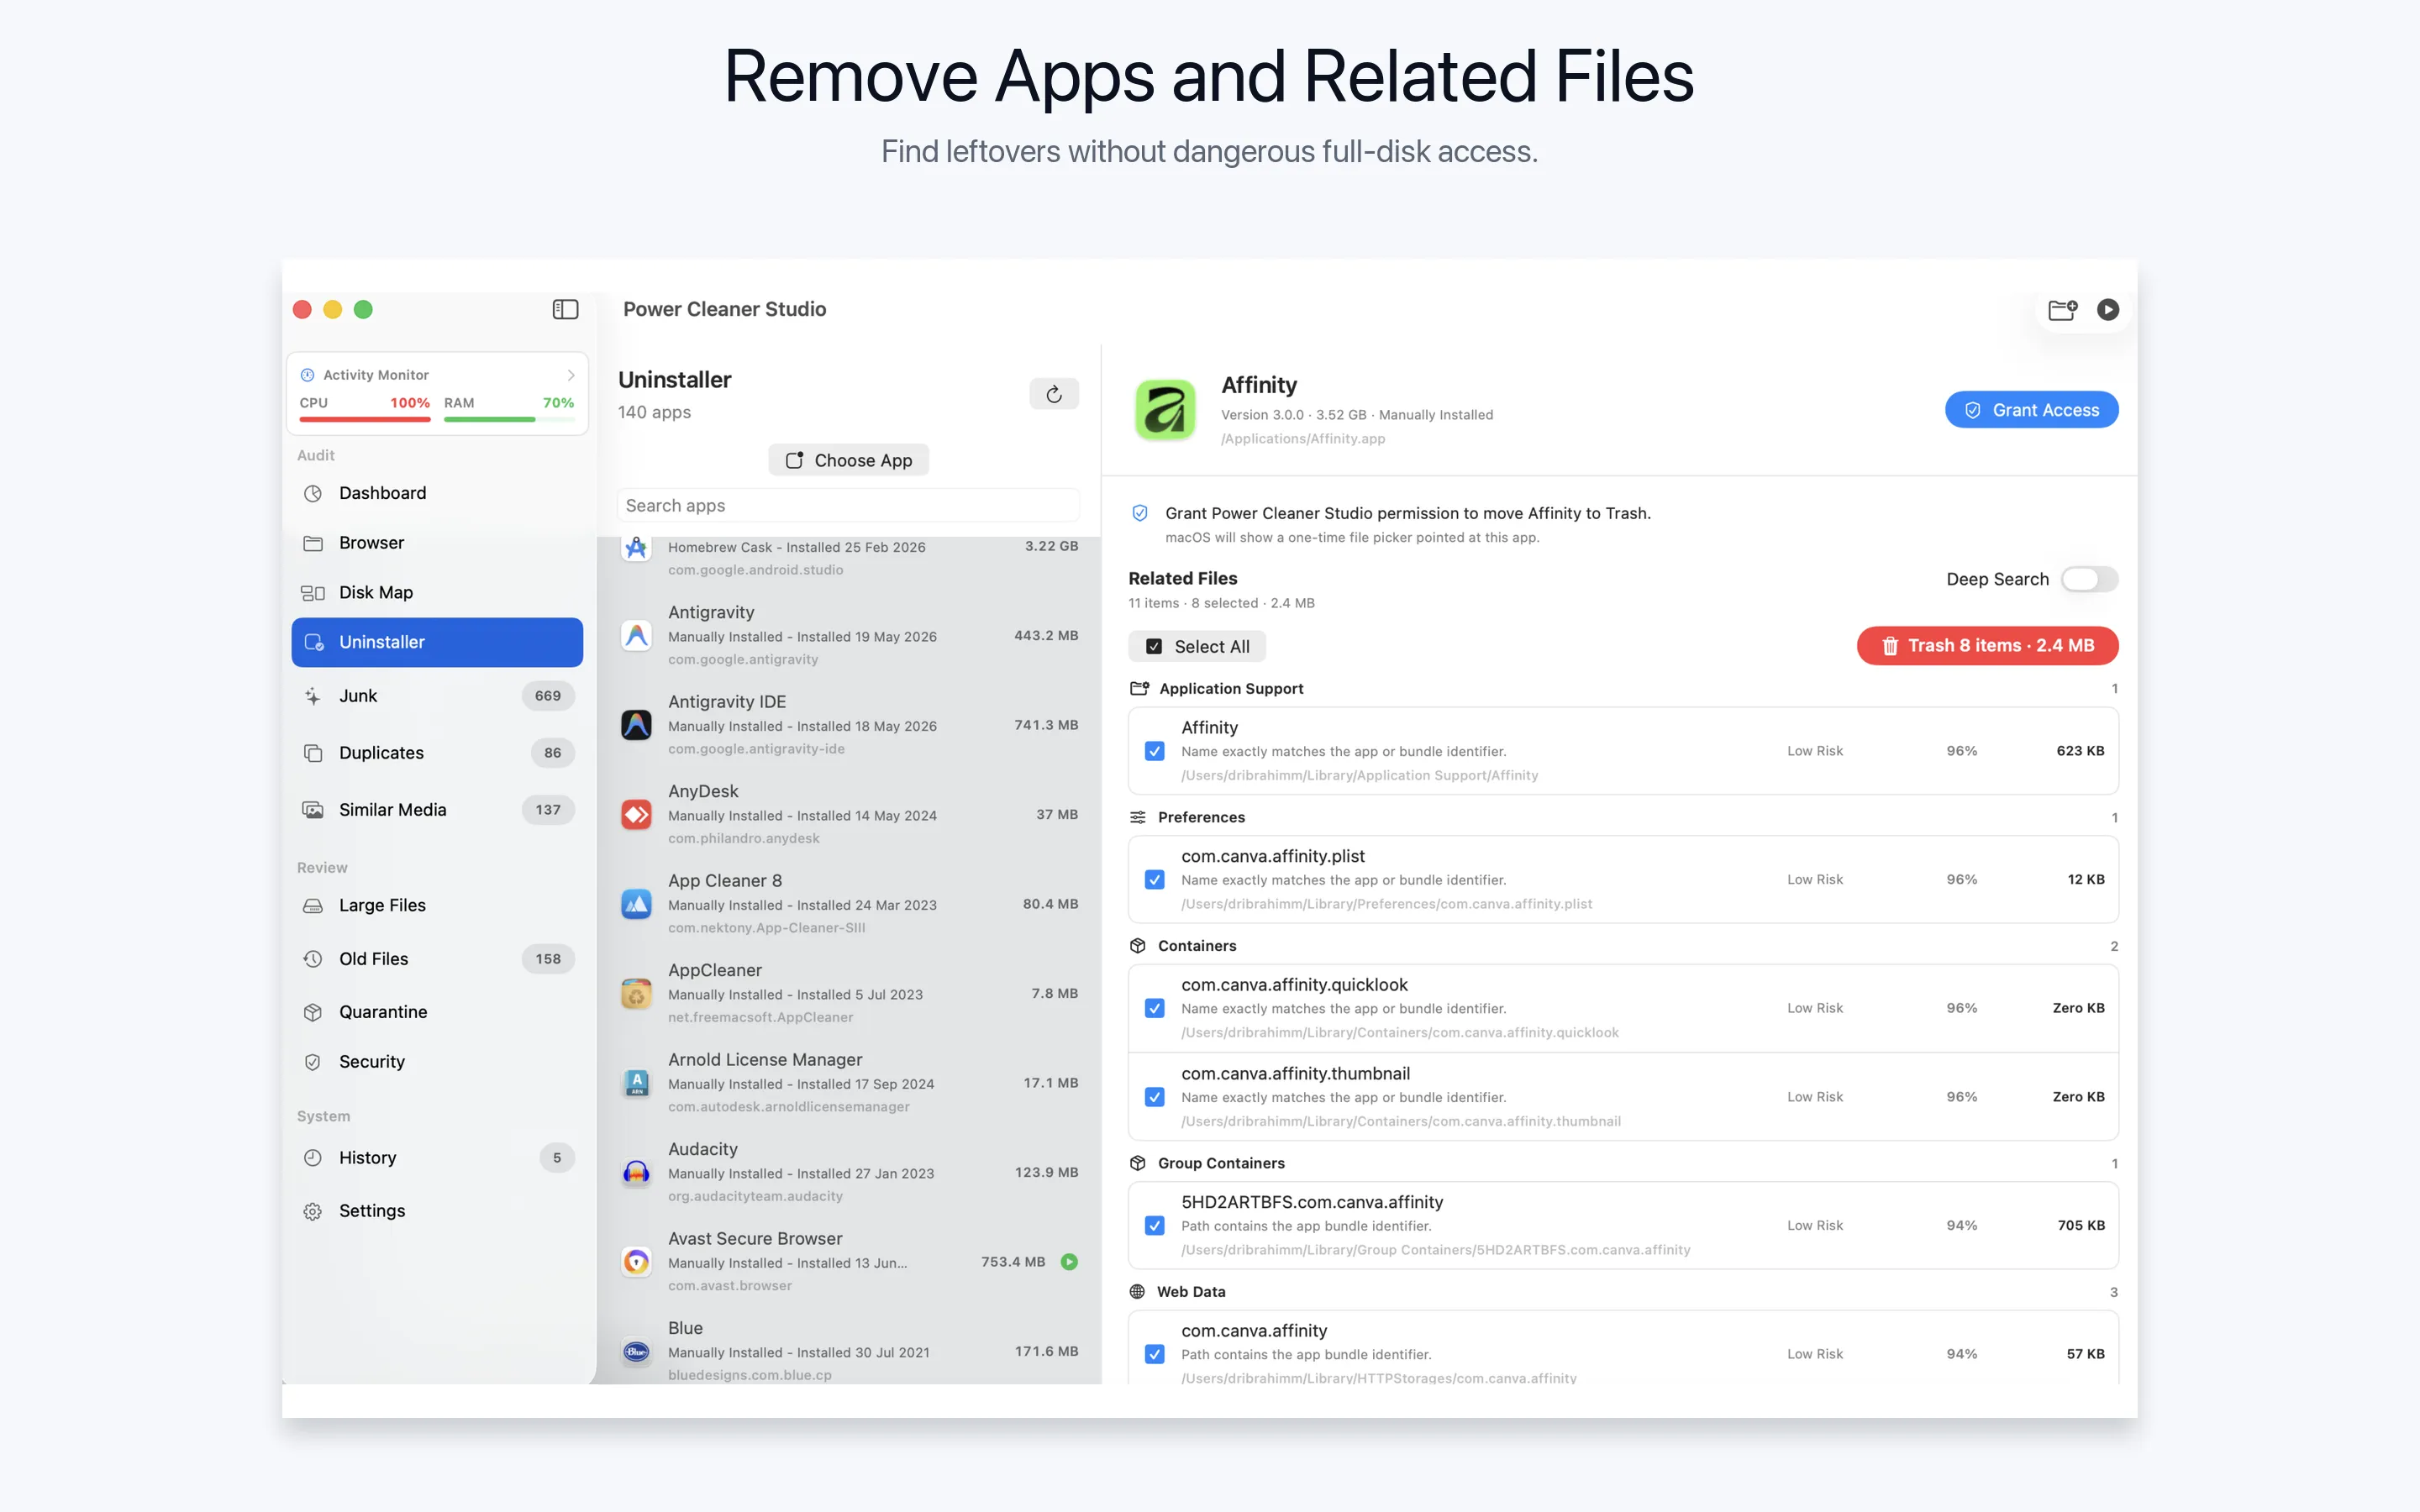Click the green running indicator on Avast

1069,1262
